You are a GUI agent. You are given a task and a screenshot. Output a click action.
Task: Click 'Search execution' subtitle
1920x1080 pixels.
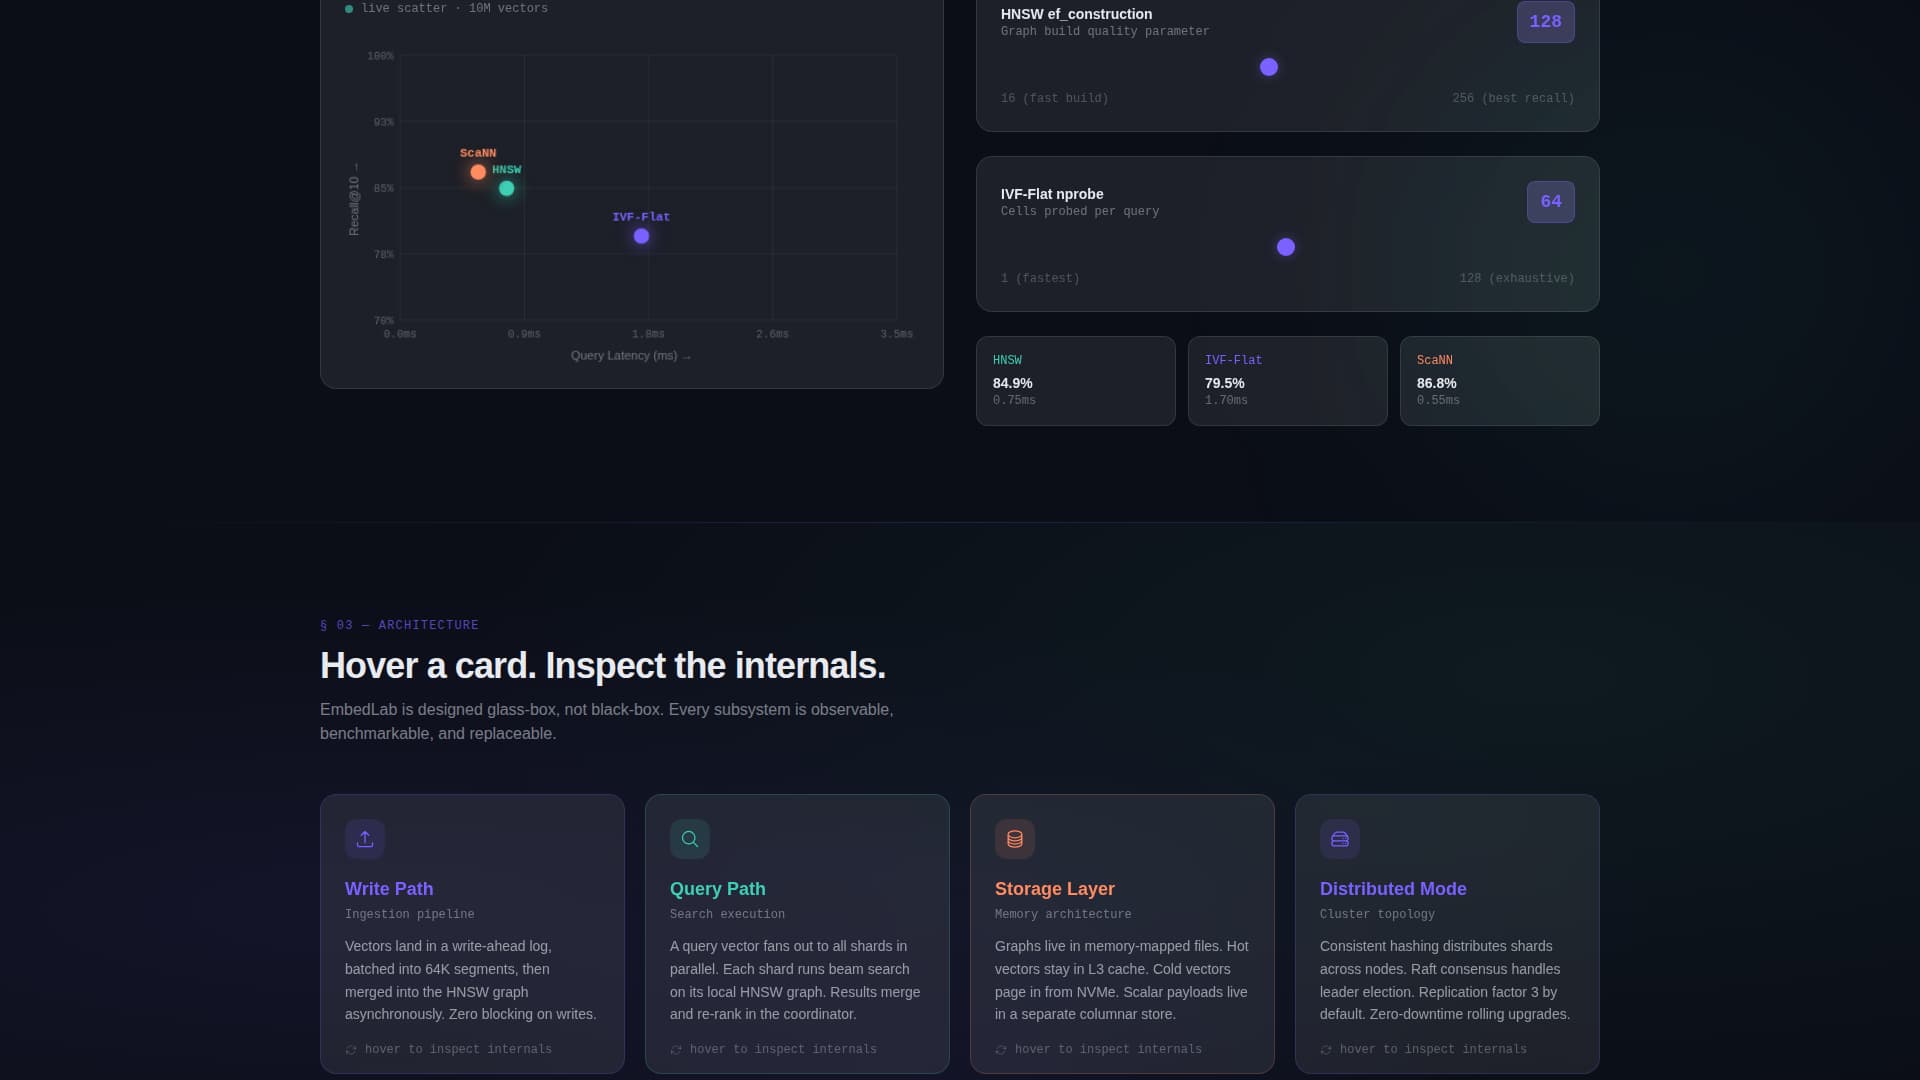tap(727, 914)
